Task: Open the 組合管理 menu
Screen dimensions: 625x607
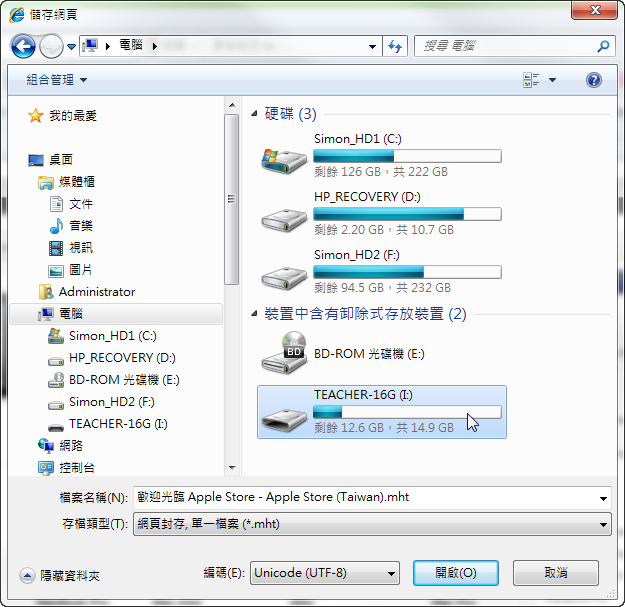Action: pos(56,80)
